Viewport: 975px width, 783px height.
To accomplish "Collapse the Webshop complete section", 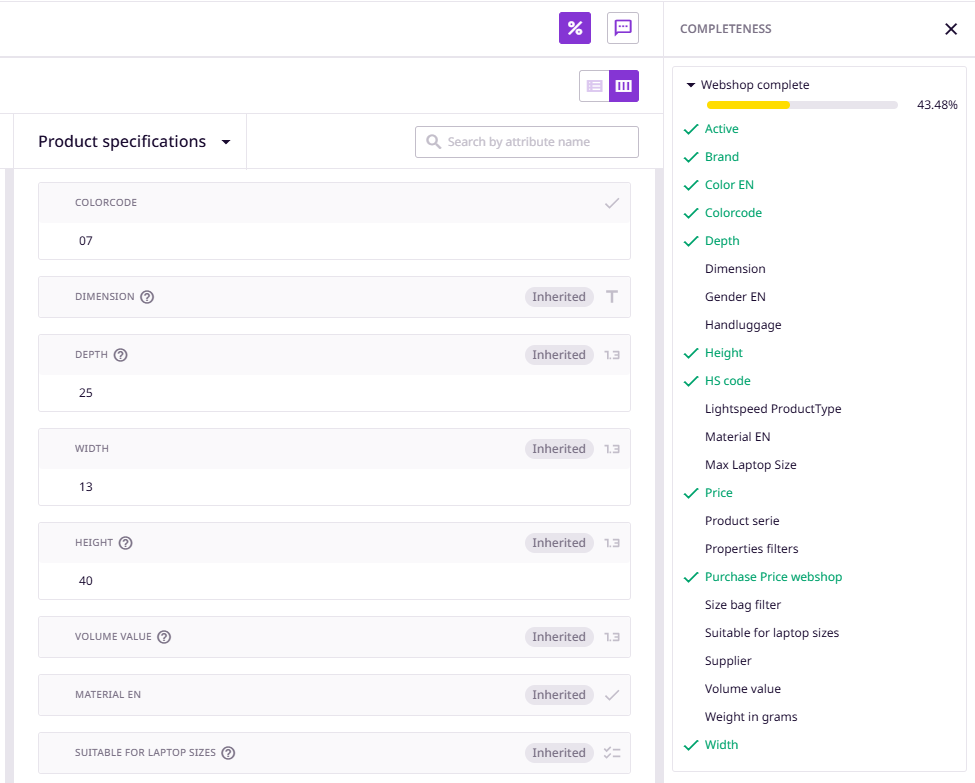I will point(690,86).
